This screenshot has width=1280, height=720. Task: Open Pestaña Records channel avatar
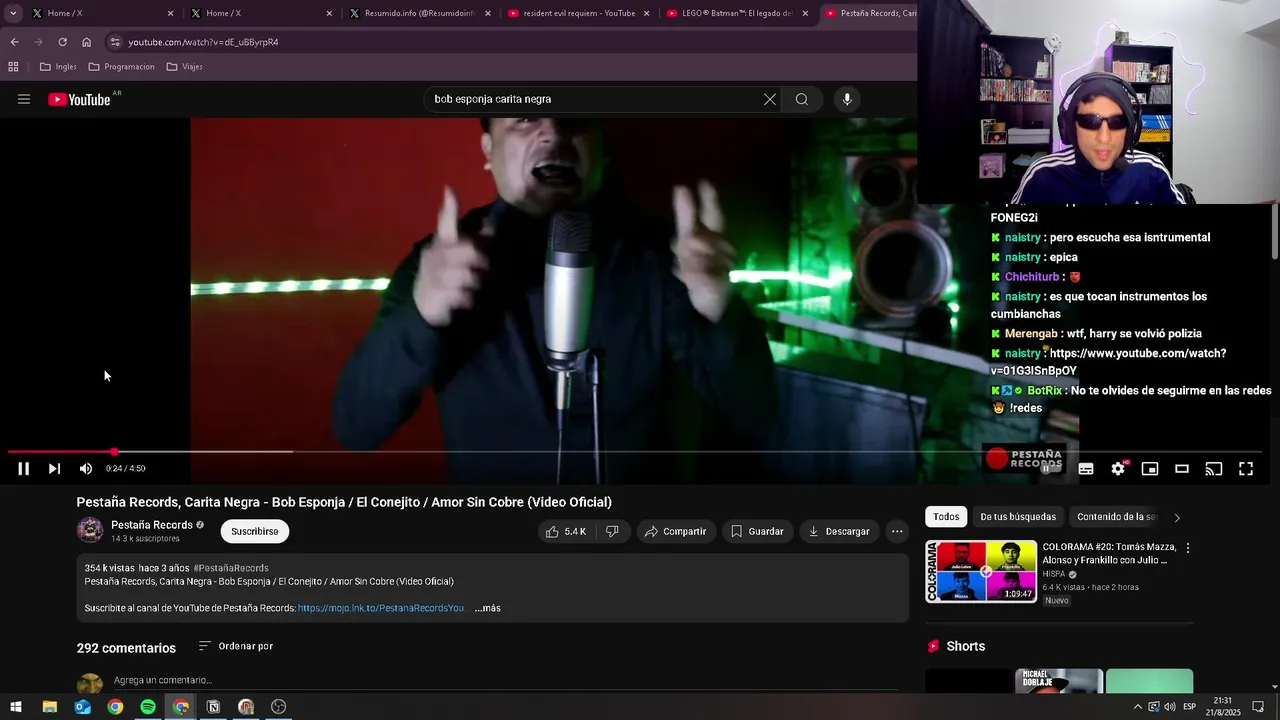(90, 531)
